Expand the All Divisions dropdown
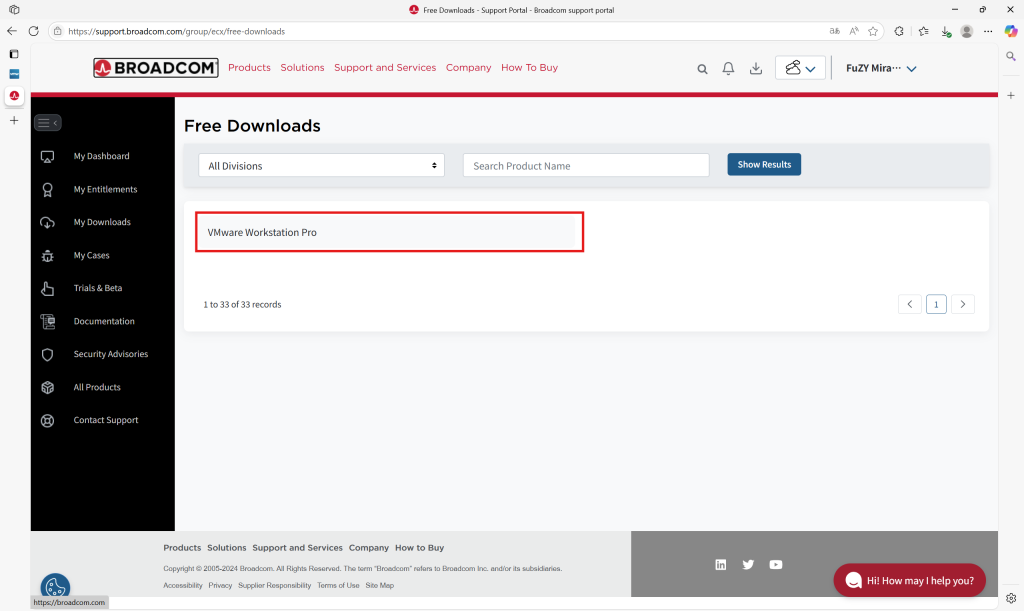The height and width of the screenshot is (611, 1024). coord(321,165)
